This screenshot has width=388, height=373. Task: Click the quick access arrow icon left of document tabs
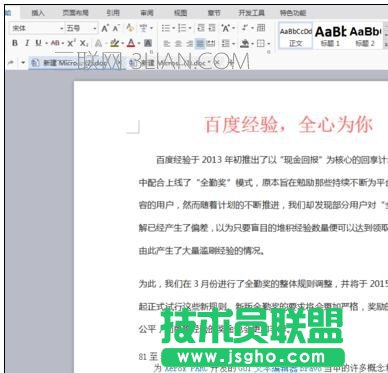(11, 63)
